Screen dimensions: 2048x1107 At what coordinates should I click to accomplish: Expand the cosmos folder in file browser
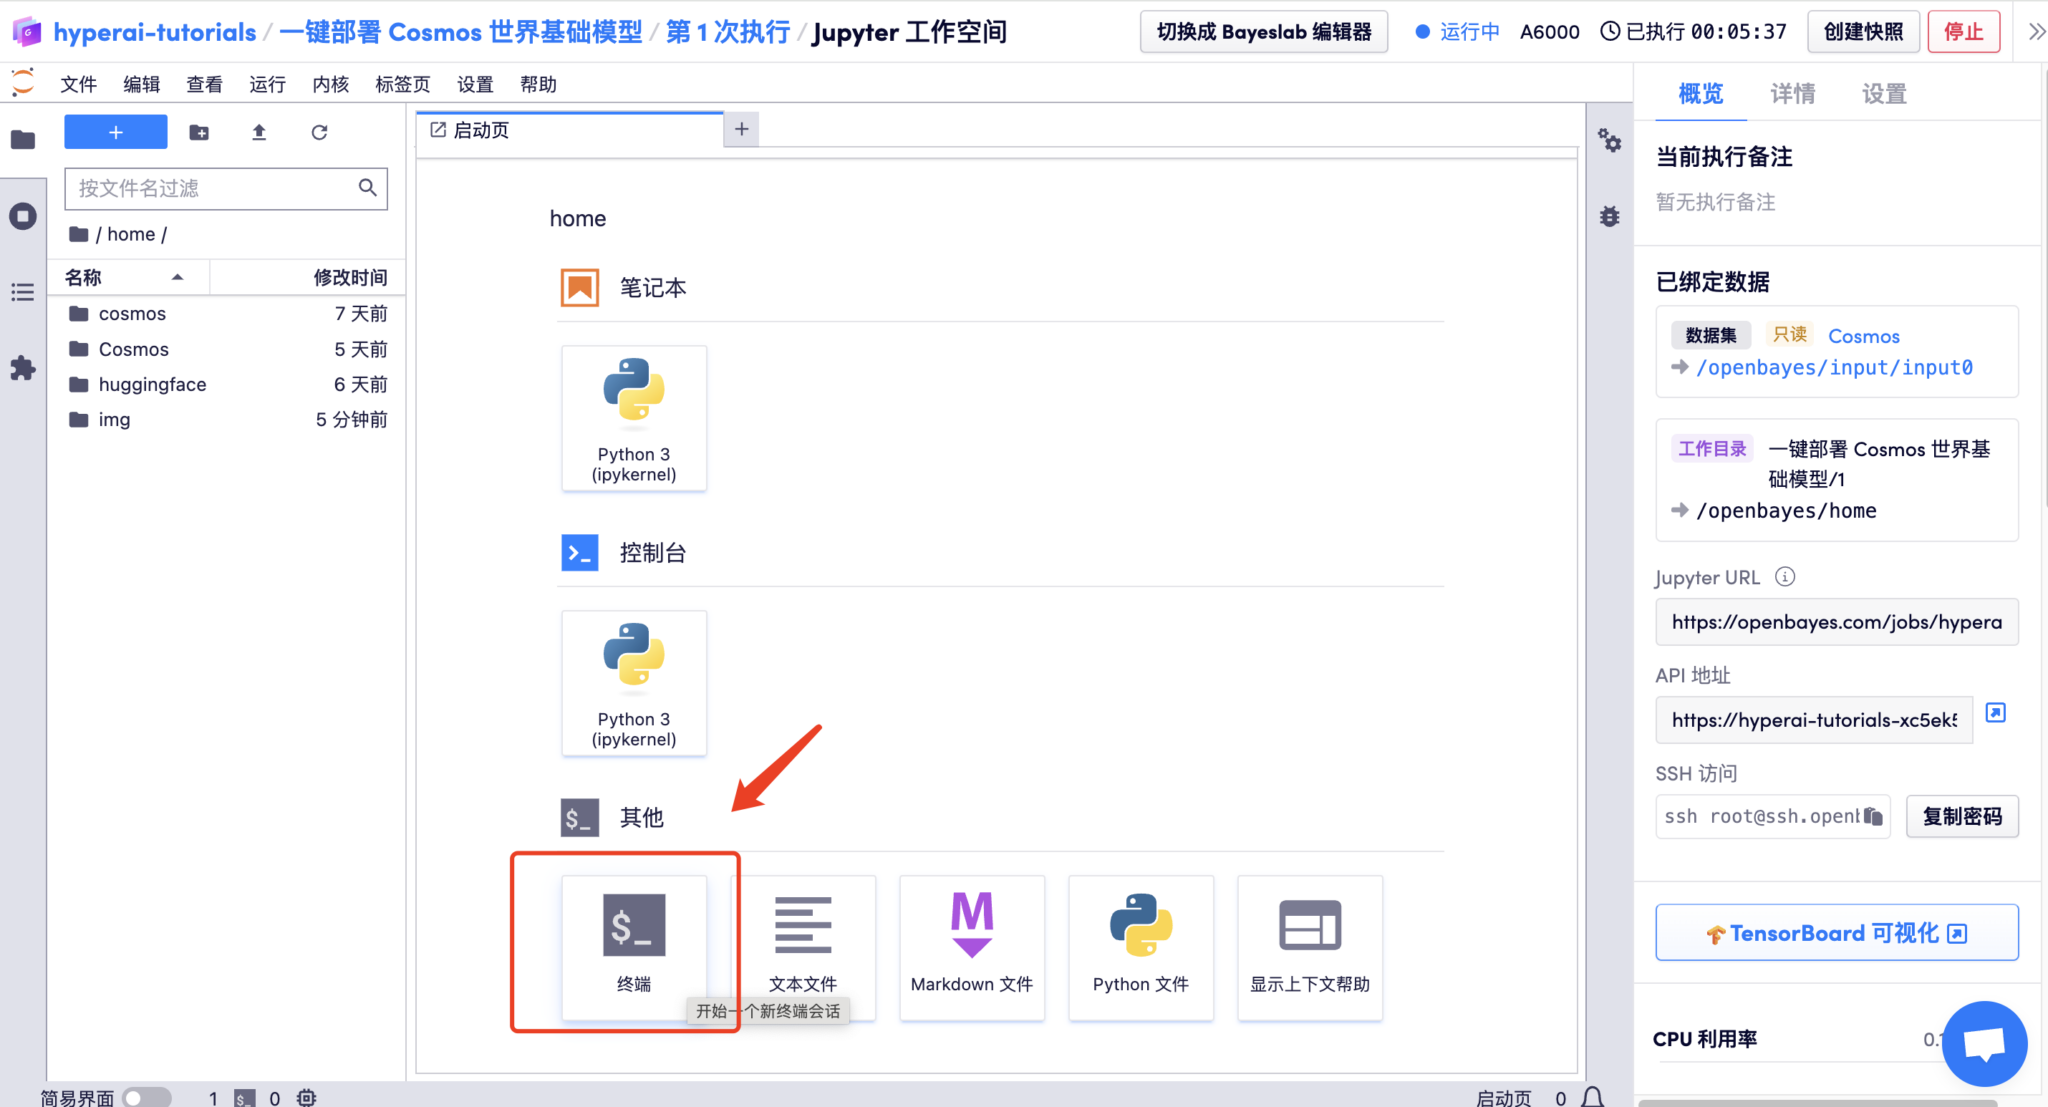coord(131,313)
